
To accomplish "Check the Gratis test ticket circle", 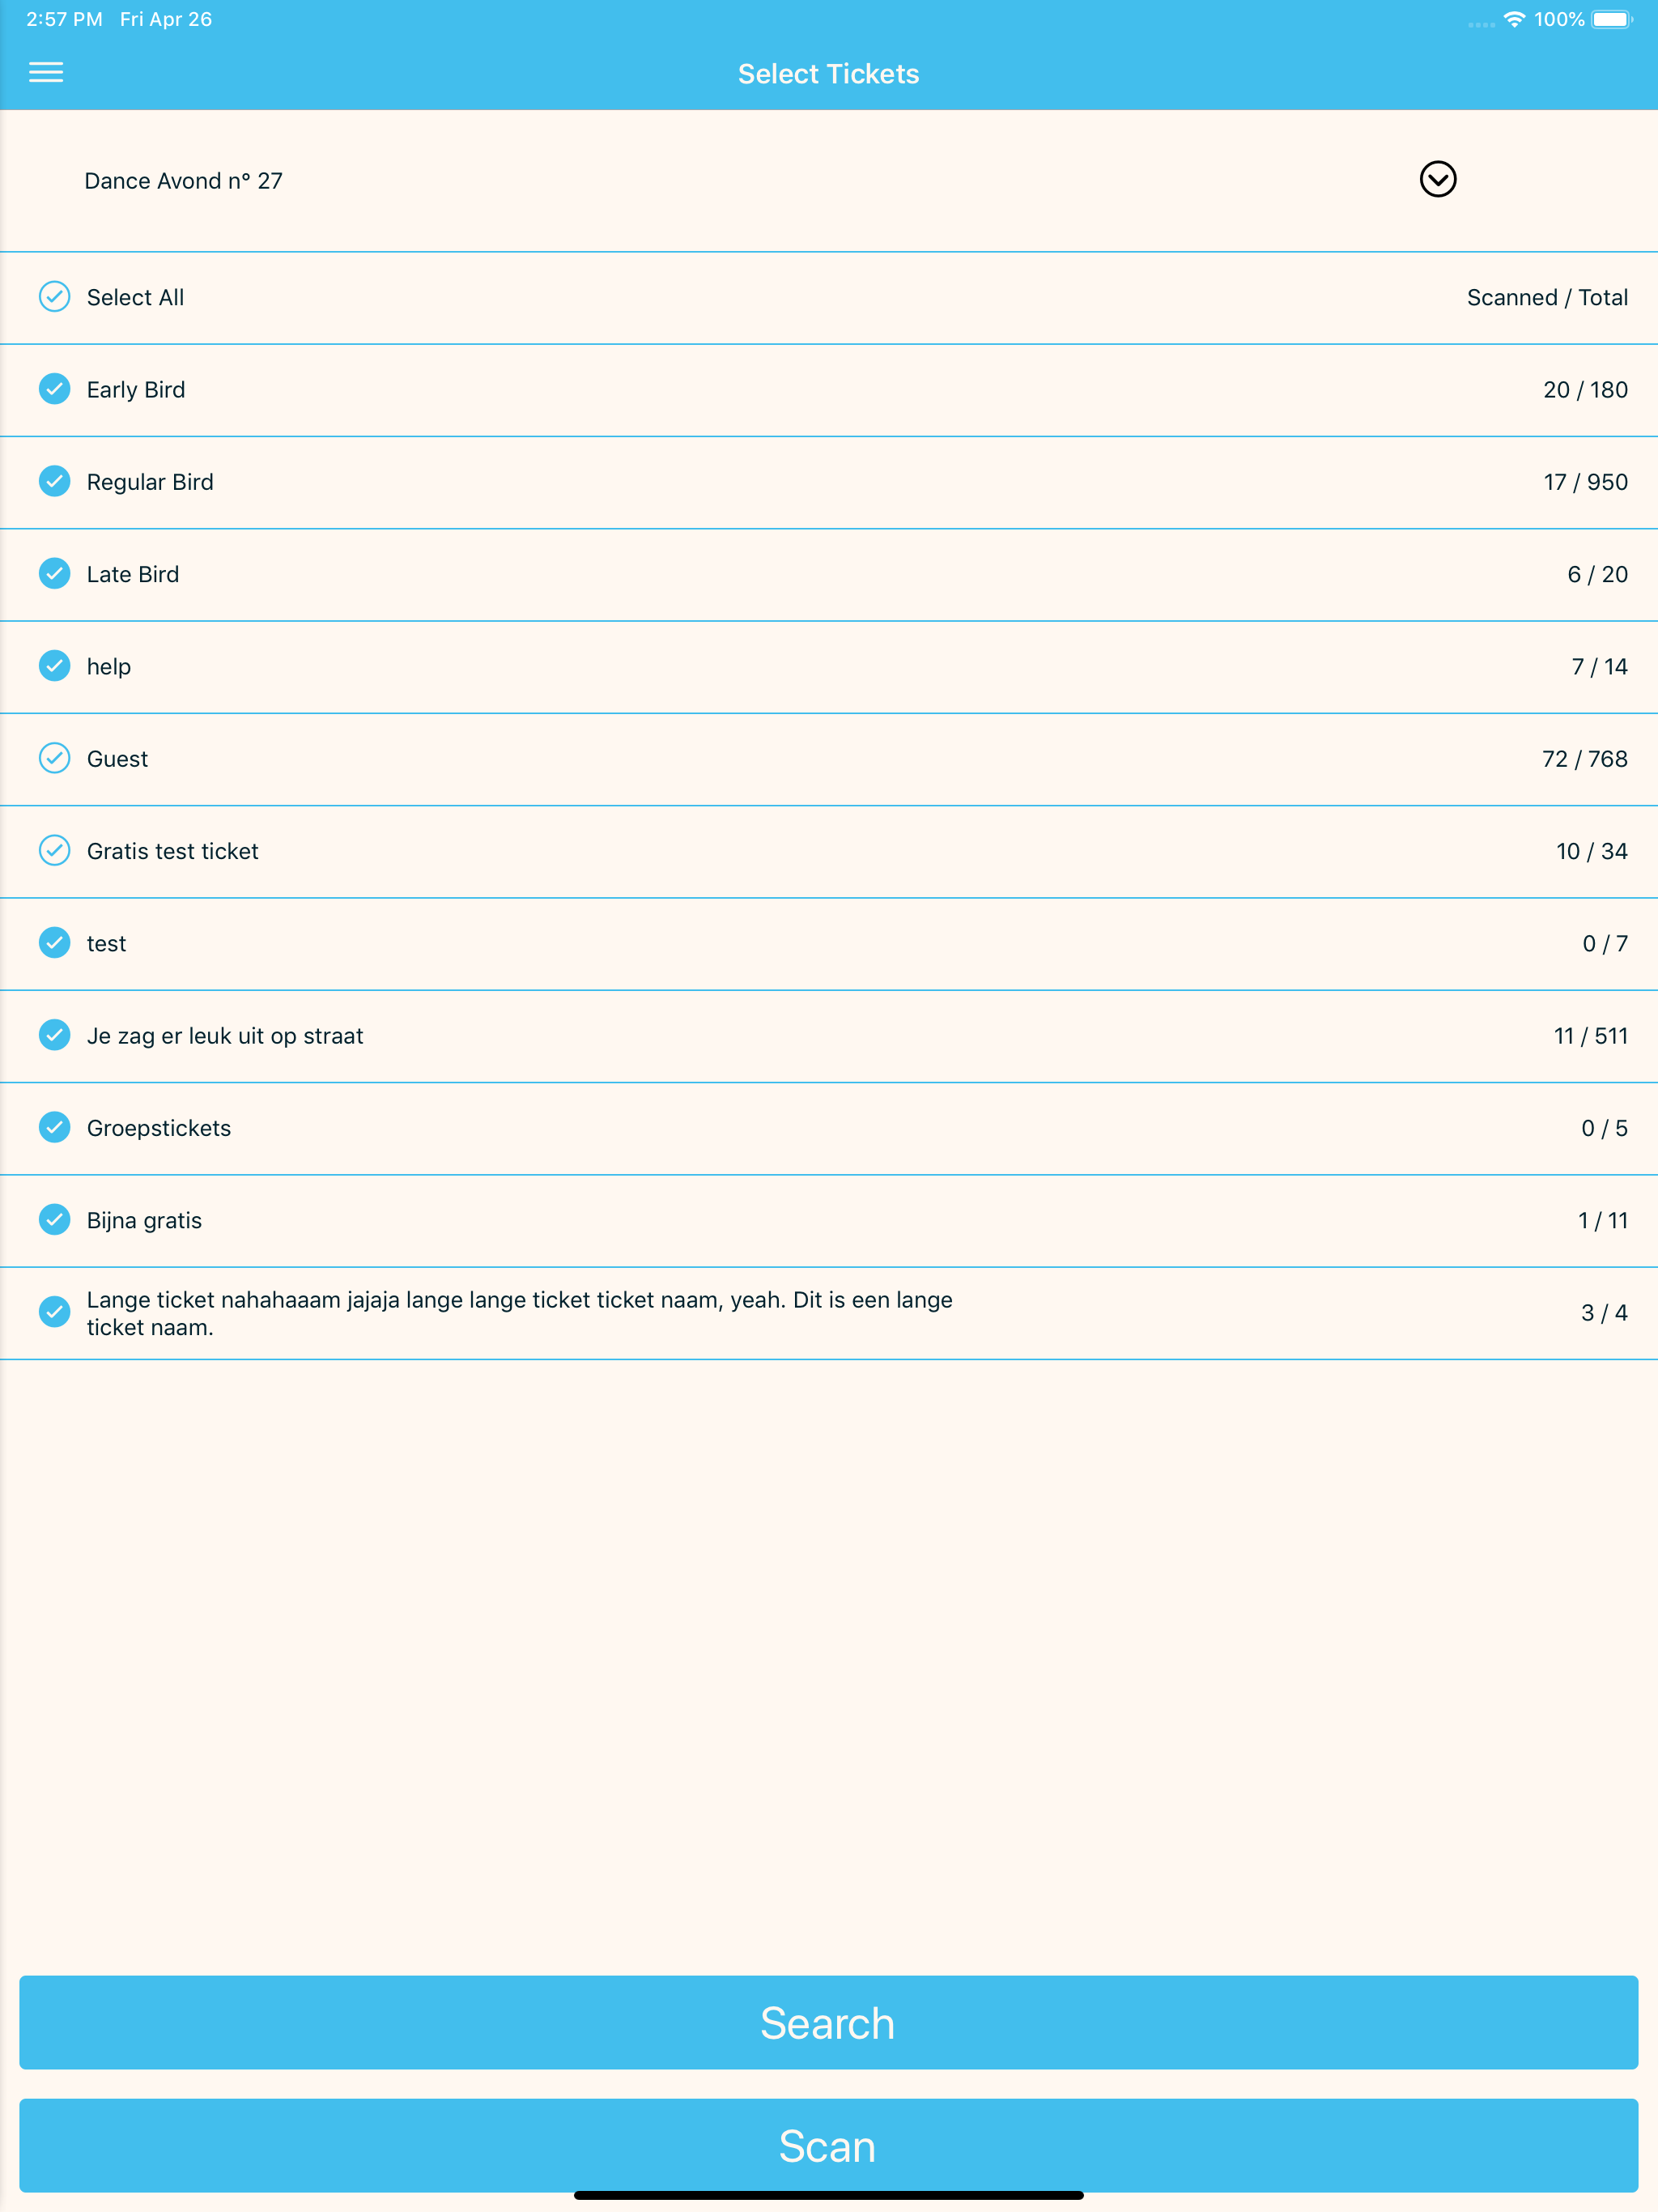I will pyautogui.click(x=54, y=851).
